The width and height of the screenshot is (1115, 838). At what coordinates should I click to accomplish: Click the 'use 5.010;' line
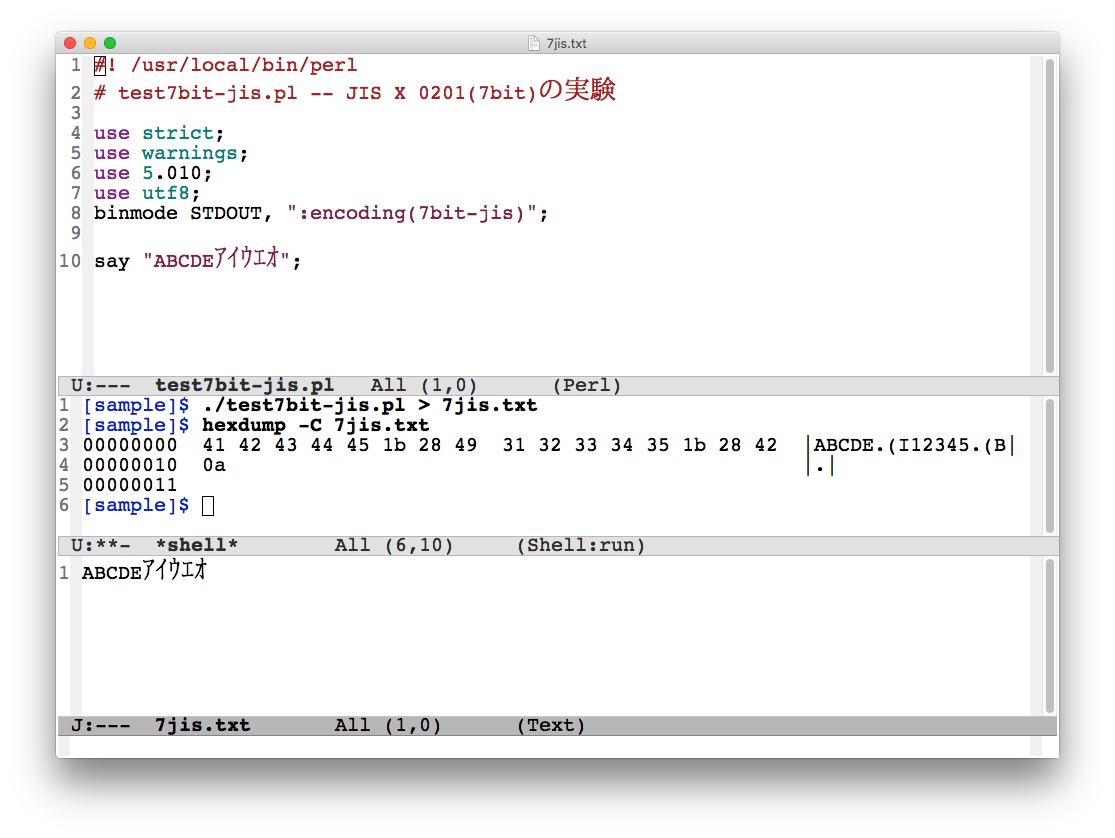tap(153, 174)
